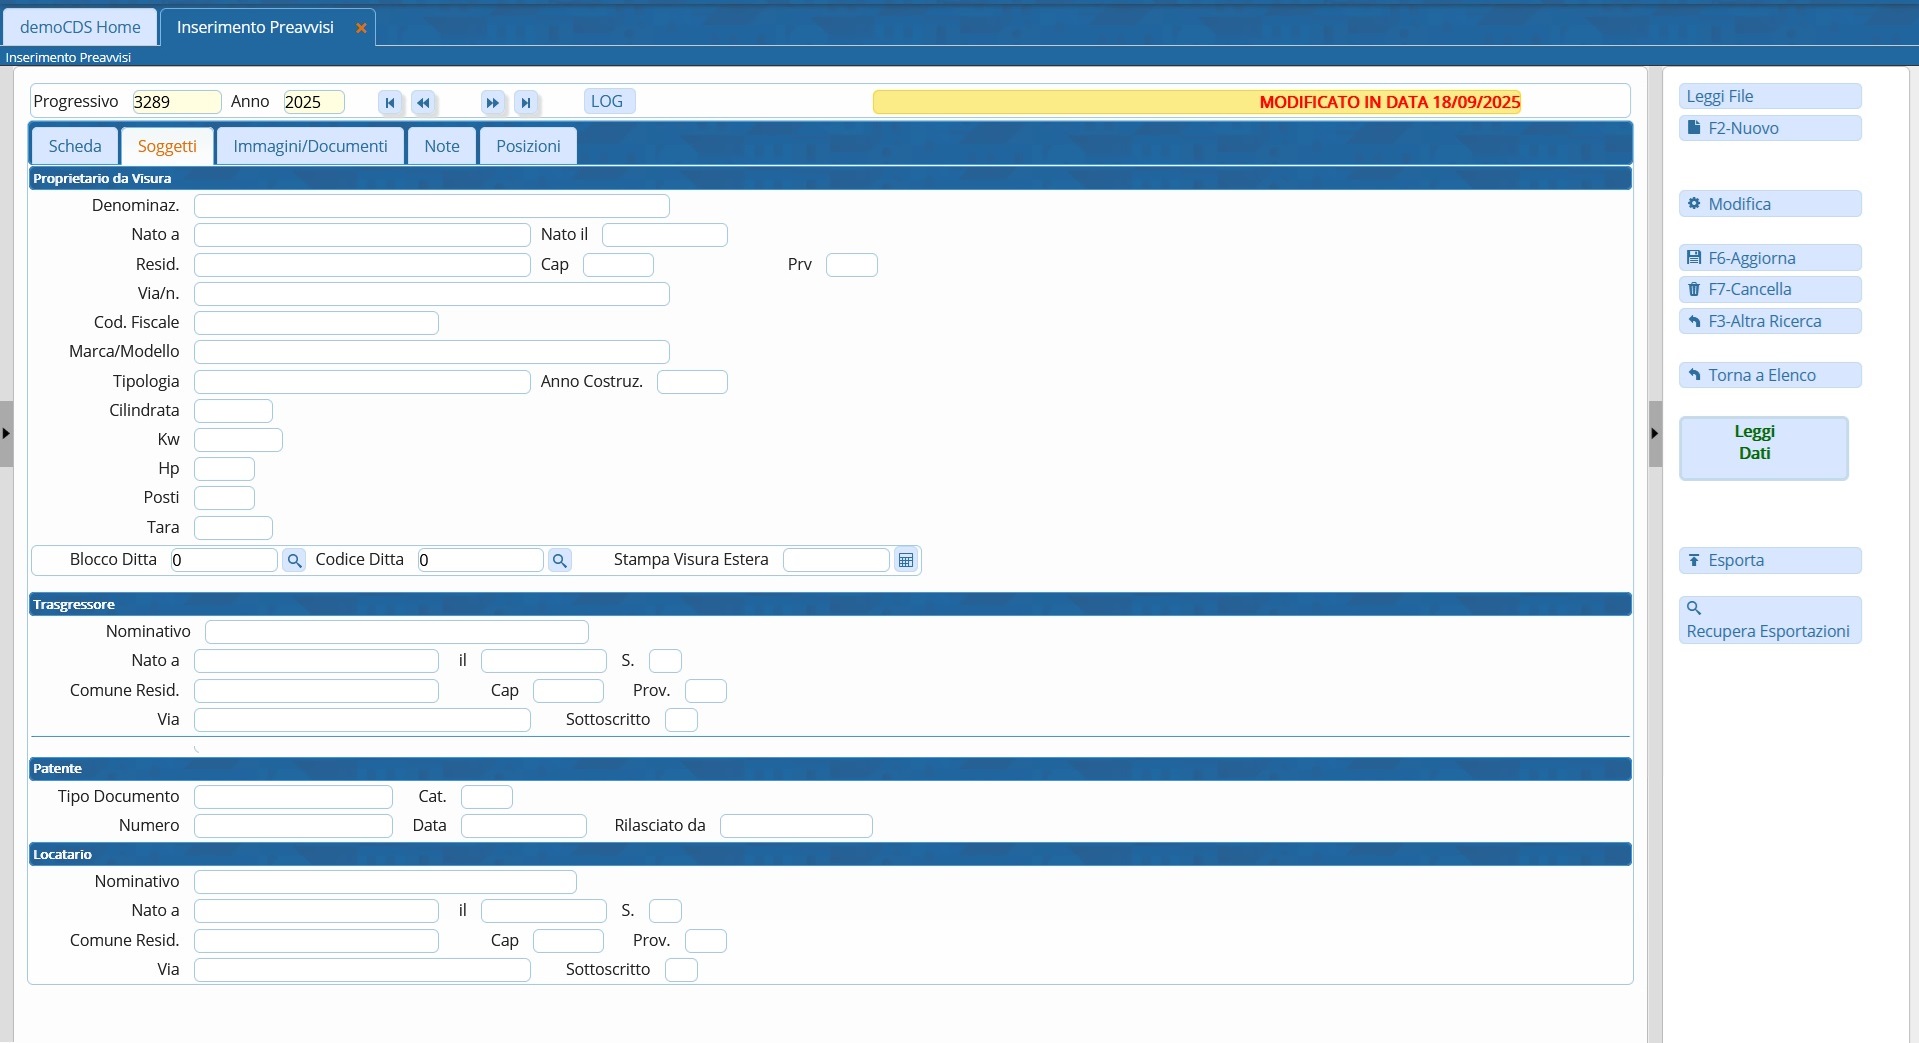Focus the Hp field
The width and height of the screenshot is (1919, 1043).
click(x=224, y=469)
